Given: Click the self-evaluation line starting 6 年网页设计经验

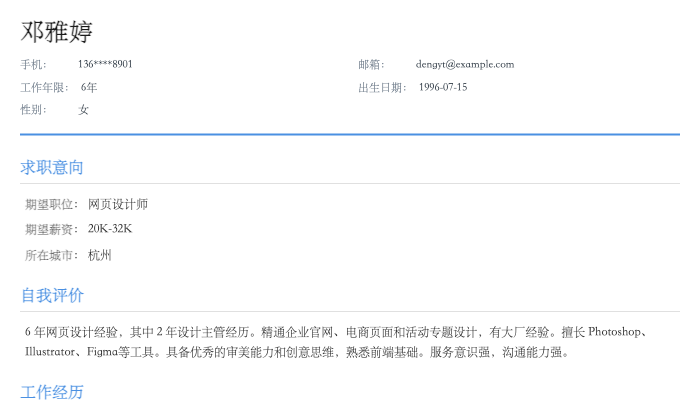Looking at the screenshot, I should (336, 332).
